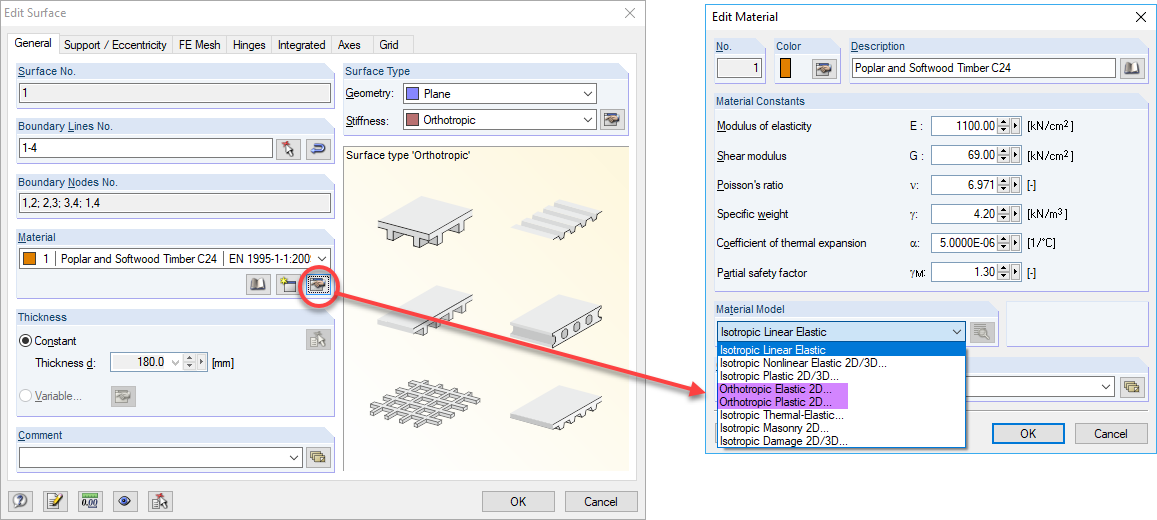Expand the Material selection dropdown
The width and height of the screenshot is (1157, 520).
coord(323,259)
